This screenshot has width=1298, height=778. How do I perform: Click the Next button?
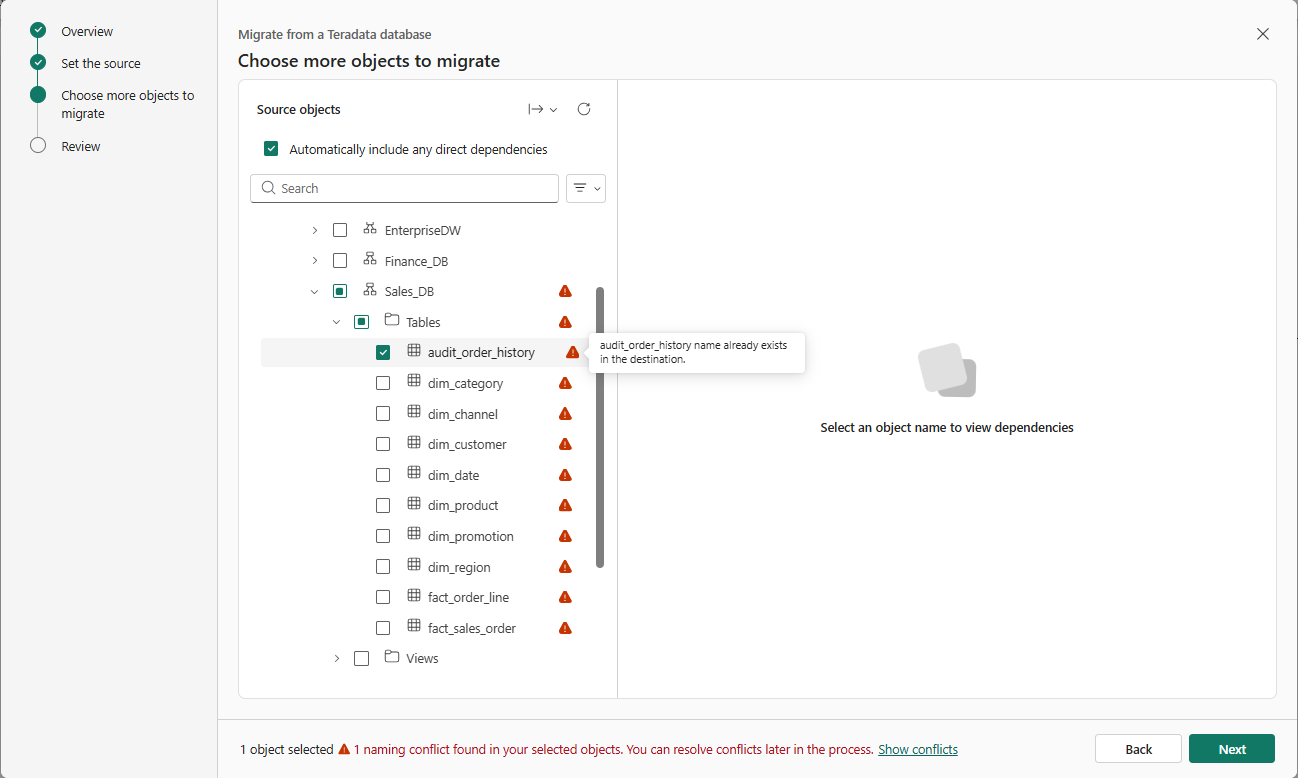(x=1232, y=749)
